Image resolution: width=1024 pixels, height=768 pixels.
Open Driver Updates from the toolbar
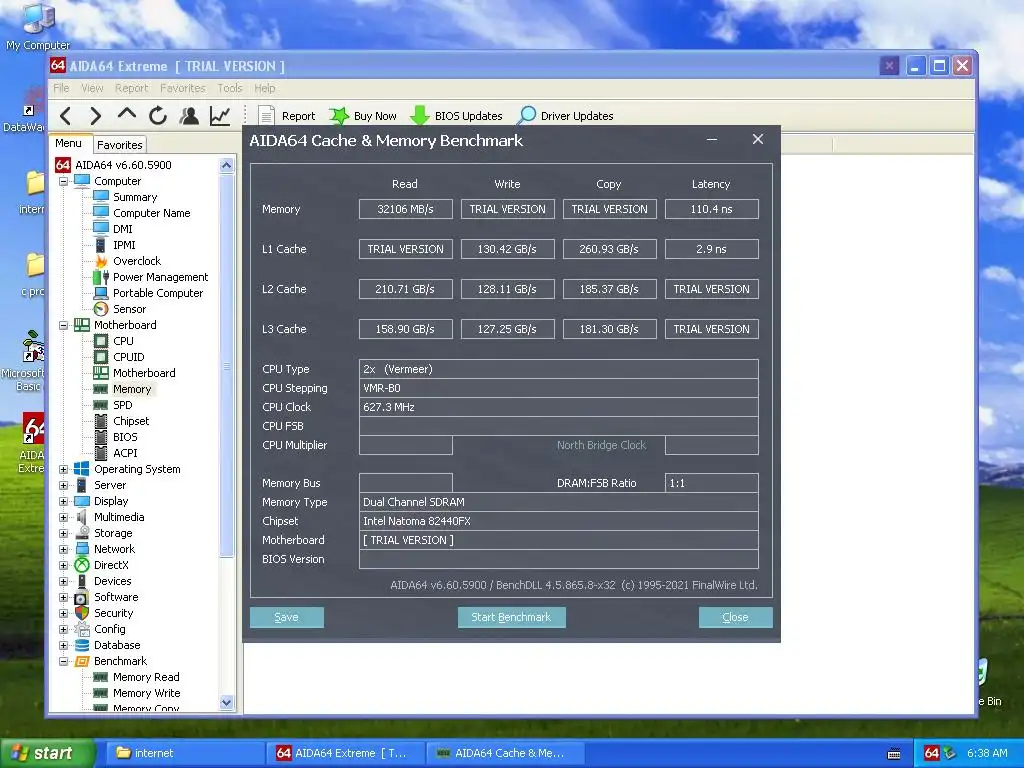click(x=565, y=116)
